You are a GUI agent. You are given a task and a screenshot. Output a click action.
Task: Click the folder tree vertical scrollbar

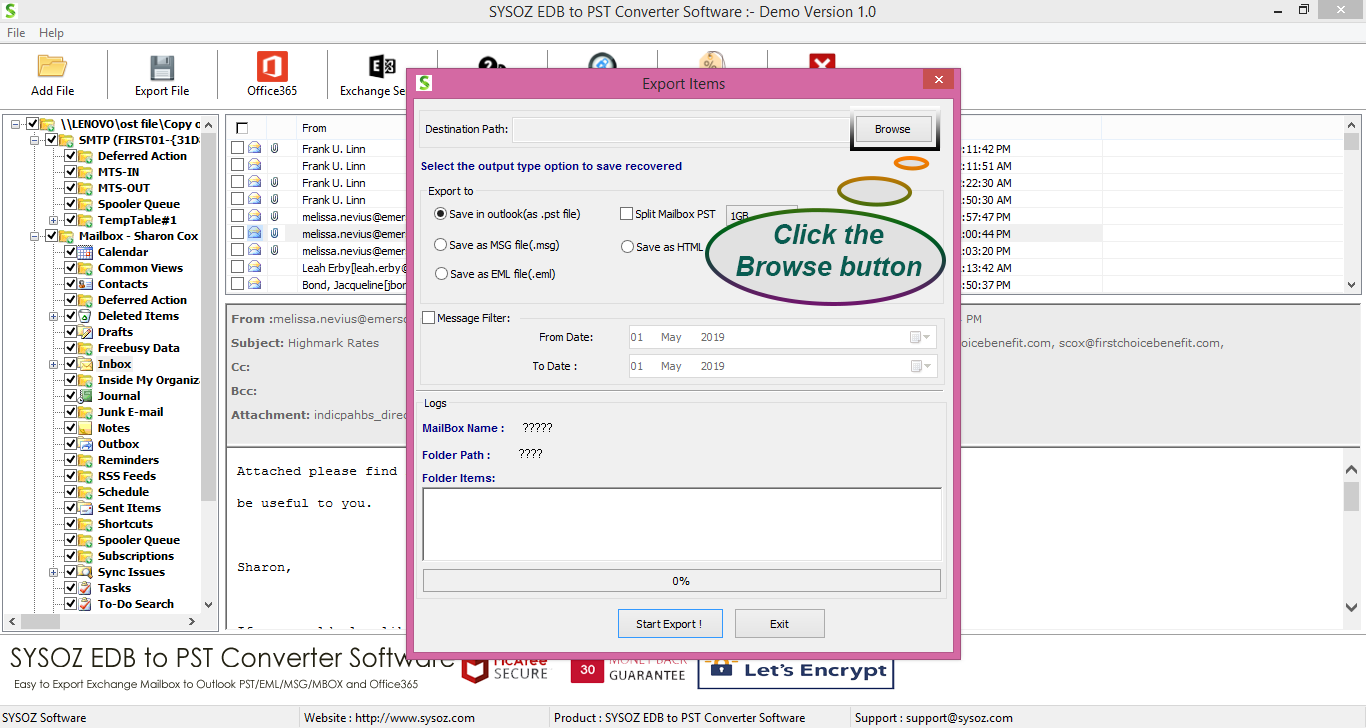tap(208, 364)
